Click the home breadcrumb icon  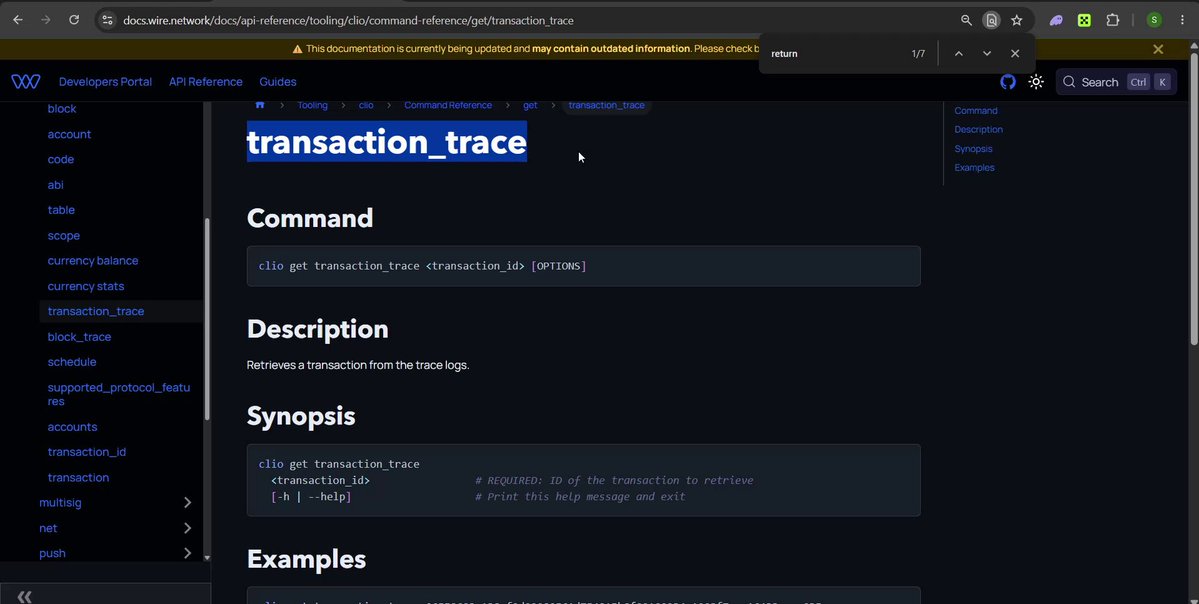point(260,105)
